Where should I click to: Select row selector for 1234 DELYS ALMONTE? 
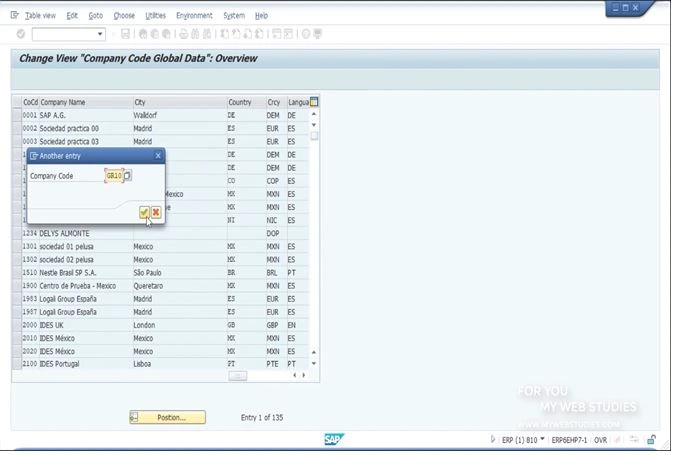point(17,233)
